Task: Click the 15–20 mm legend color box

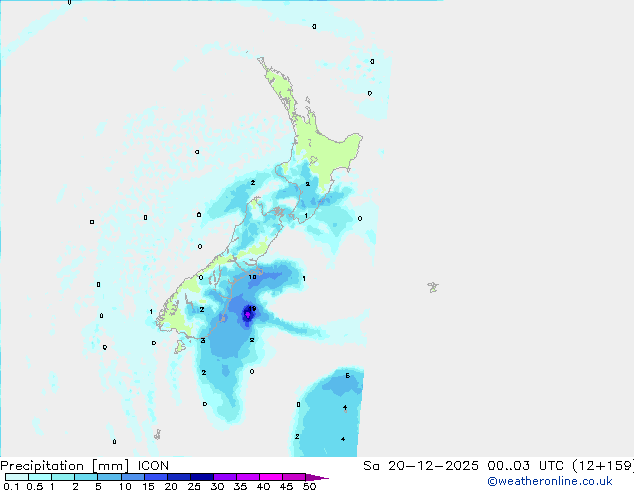Action: pyautogui.click(x=156, y=477)
